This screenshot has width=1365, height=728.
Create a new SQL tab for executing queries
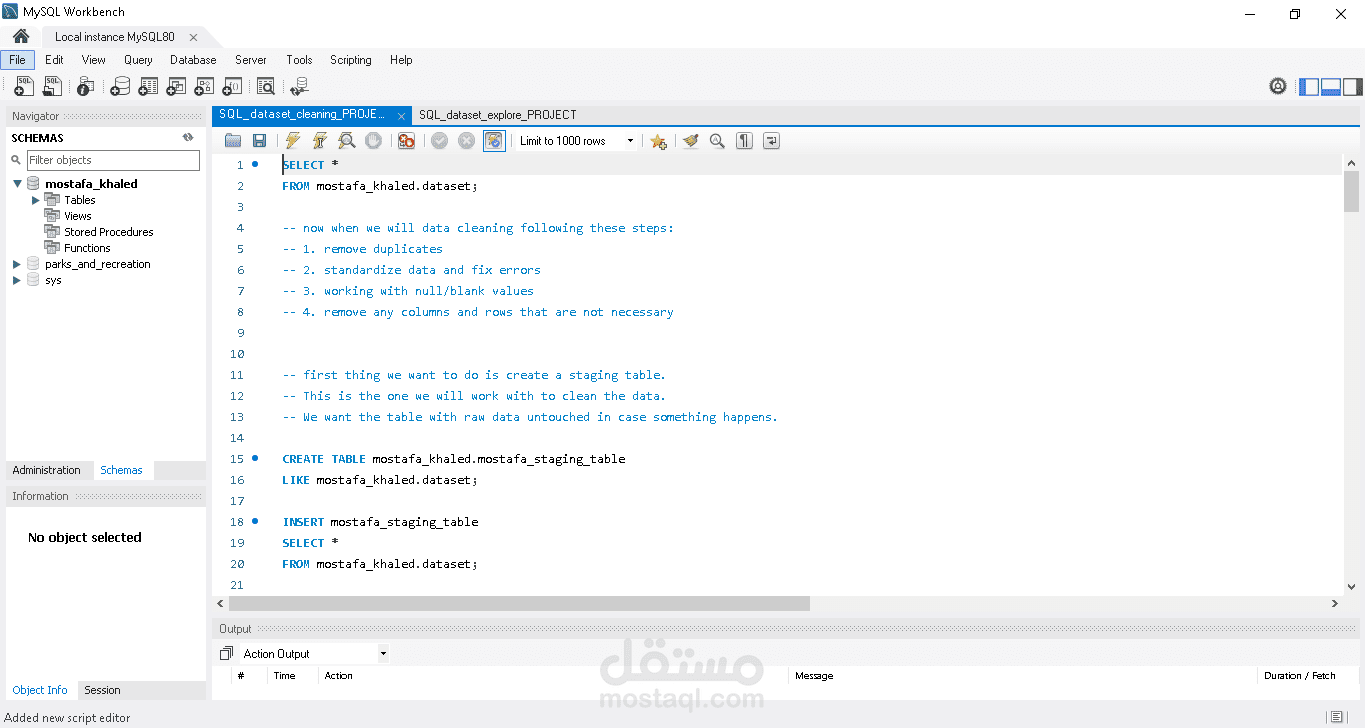[x=23, y=86]
